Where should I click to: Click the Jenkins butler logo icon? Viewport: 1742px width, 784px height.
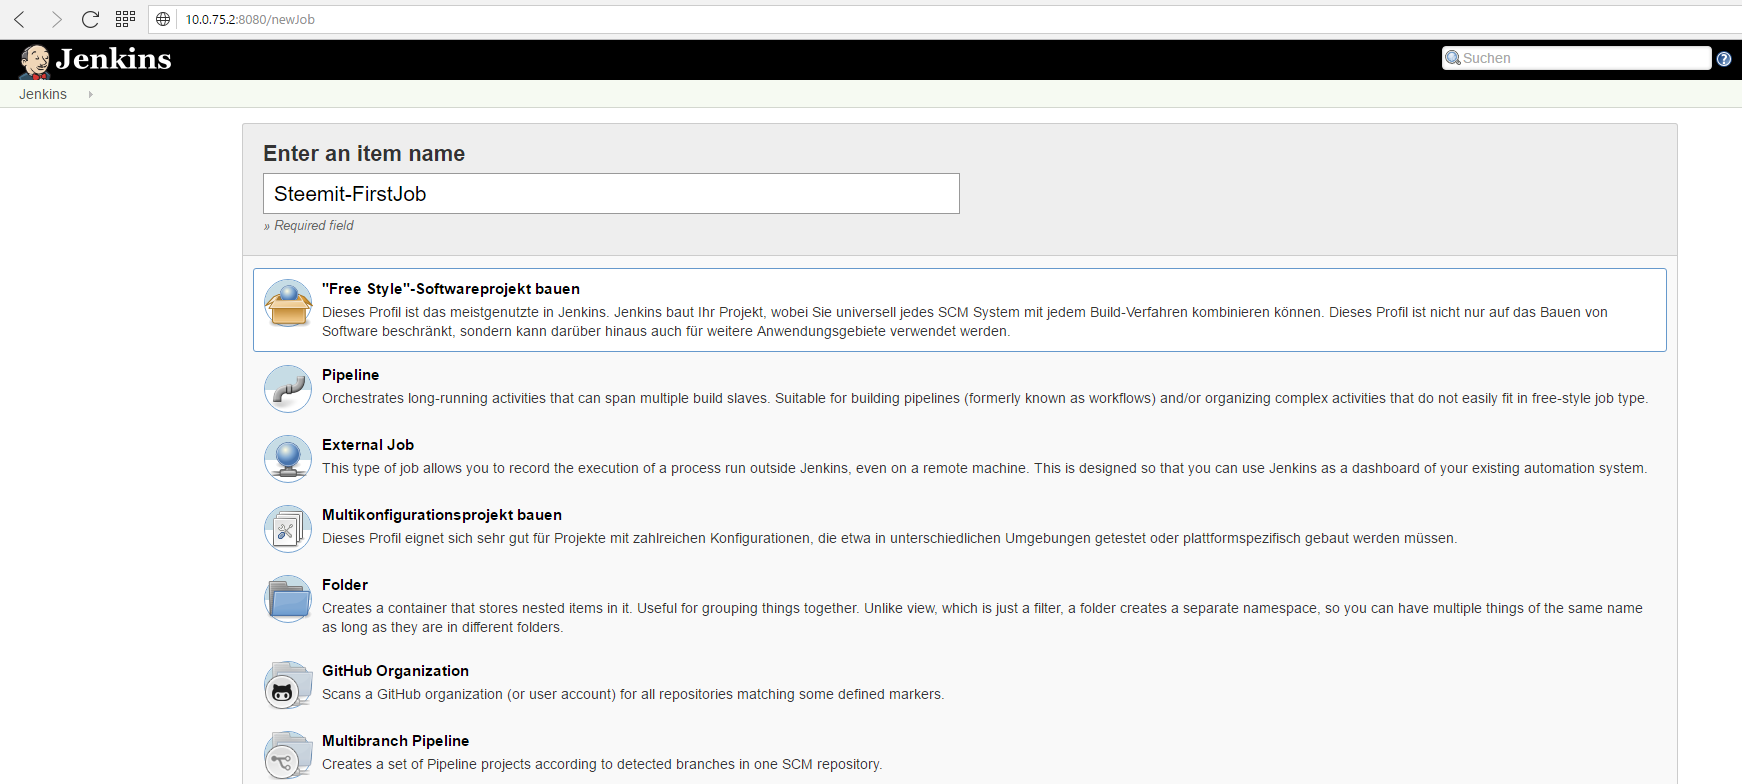click(35, 61)
